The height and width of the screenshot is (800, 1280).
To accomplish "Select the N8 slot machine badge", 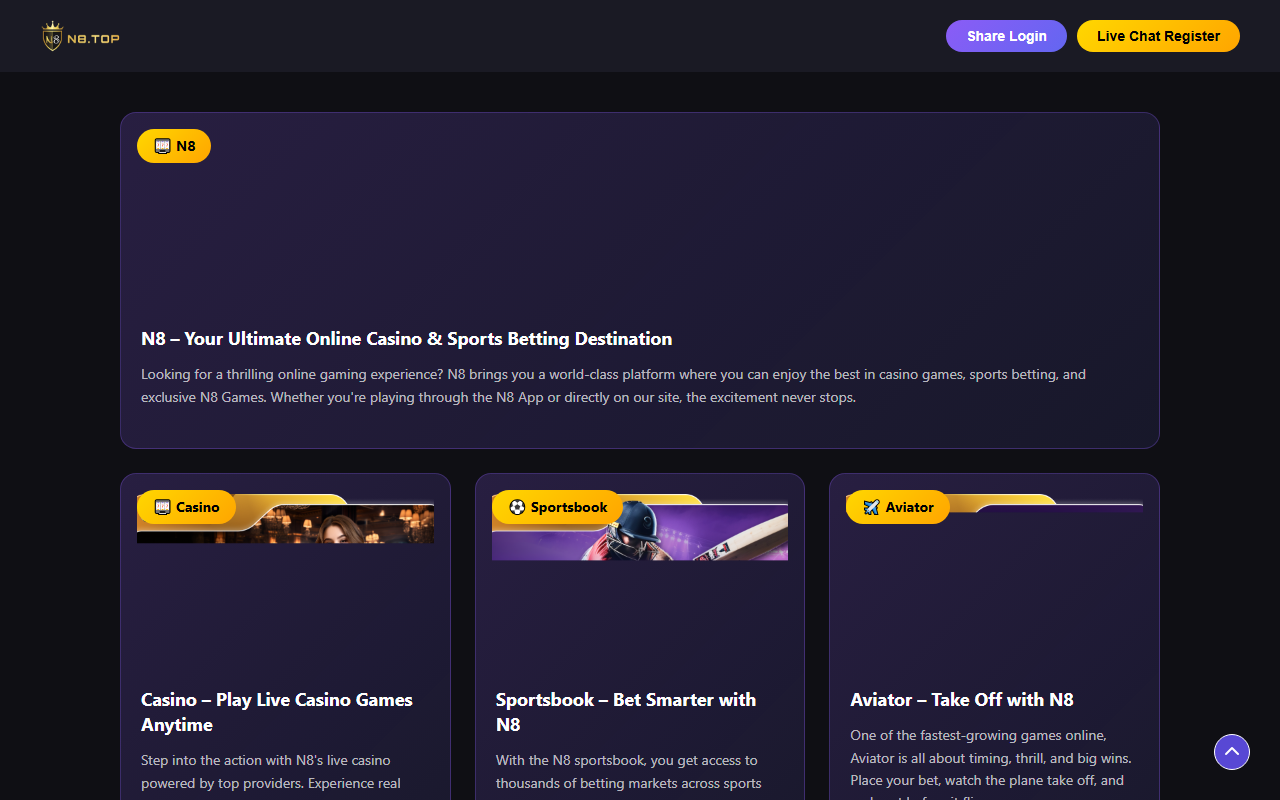I will [174, 146].
